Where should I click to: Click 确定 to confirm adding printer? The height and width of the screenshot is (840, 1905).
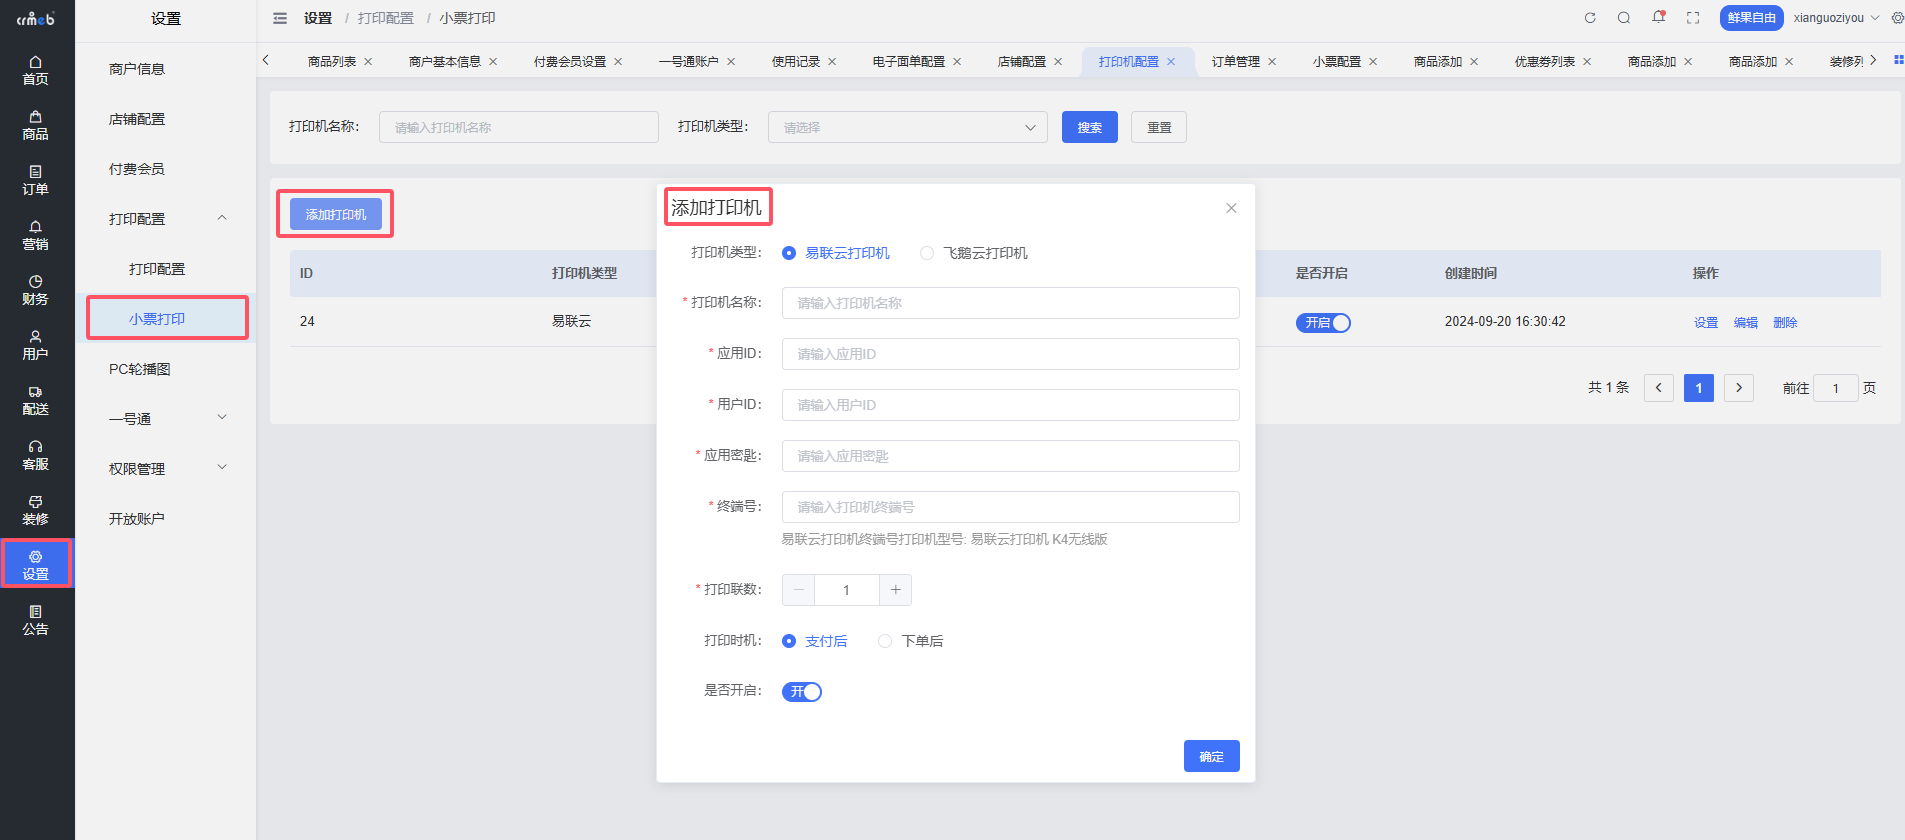pos(1211,757)
